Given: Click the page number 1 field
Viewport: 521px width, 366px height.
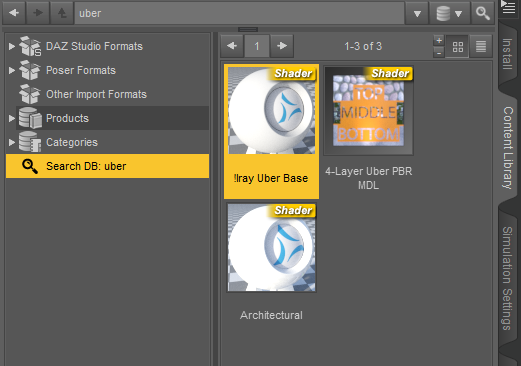Looking at the screenshot, I should tap(257, 46).
